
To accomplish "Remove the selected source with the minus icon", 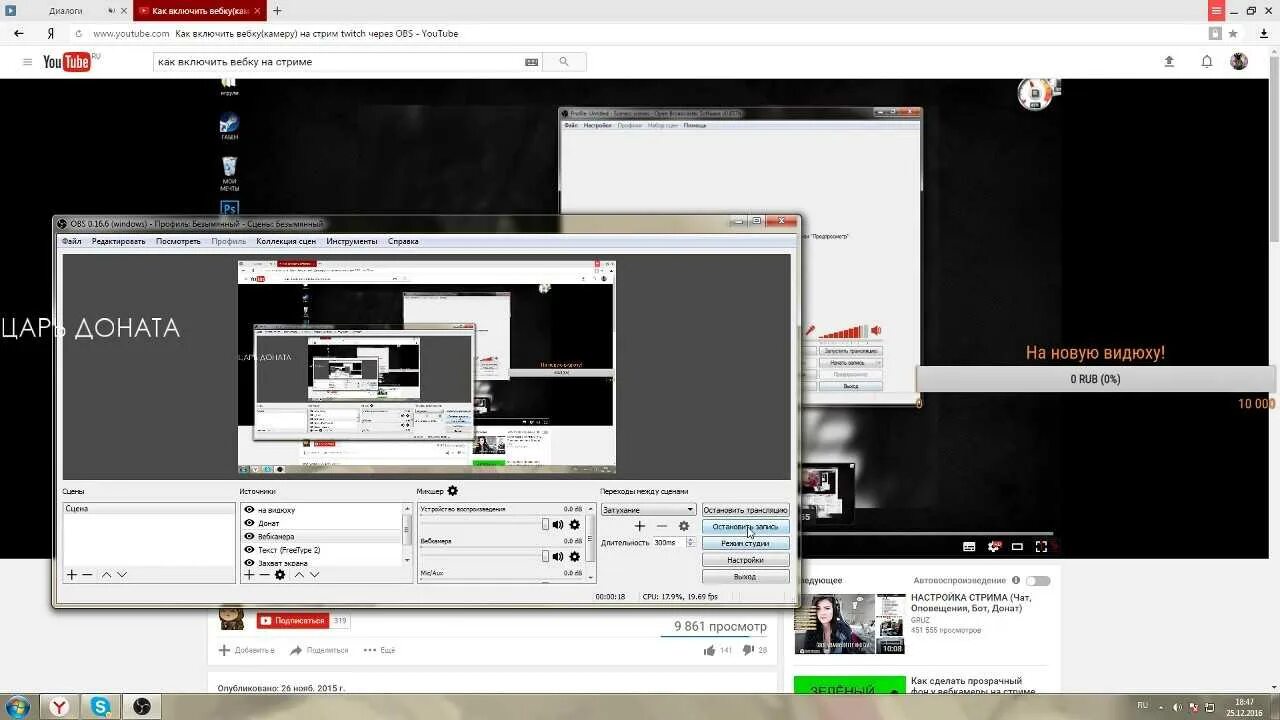I will pyautogui.click(x=264, y=575).
